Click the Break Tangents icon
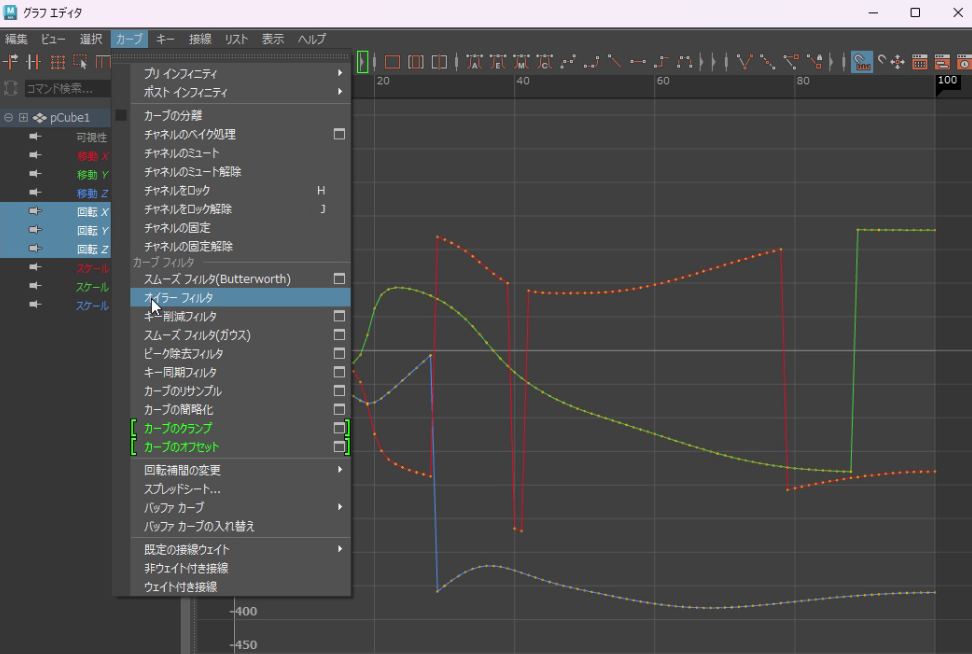Image resolution: width=972 pixels, height=654 pixels. tap(744, 61)
